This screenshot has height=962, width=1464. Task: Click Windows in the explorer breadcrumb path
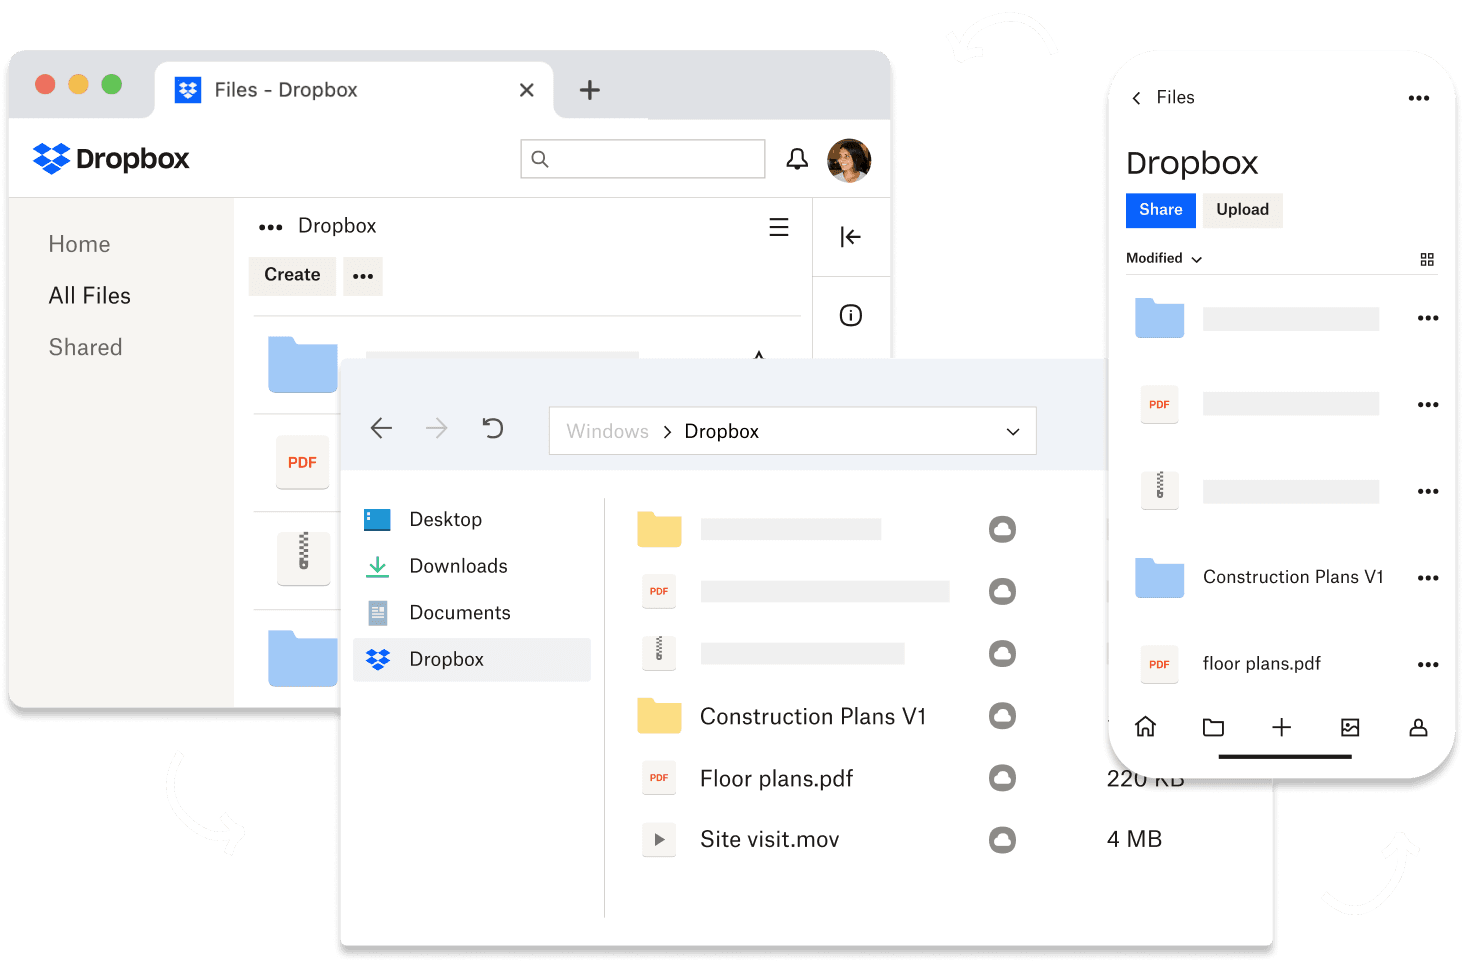tap(608, 431)
